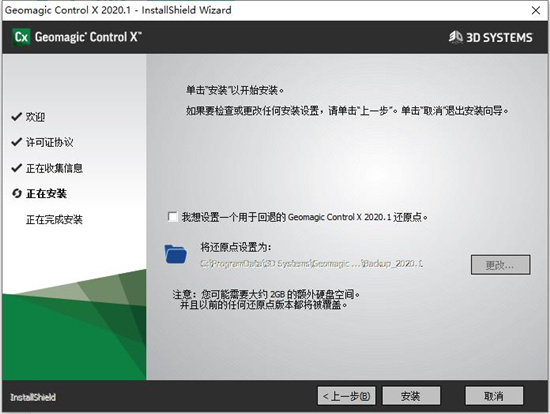Select the current 正在安装 step label

pyautogui.click(x=46, y=193)
